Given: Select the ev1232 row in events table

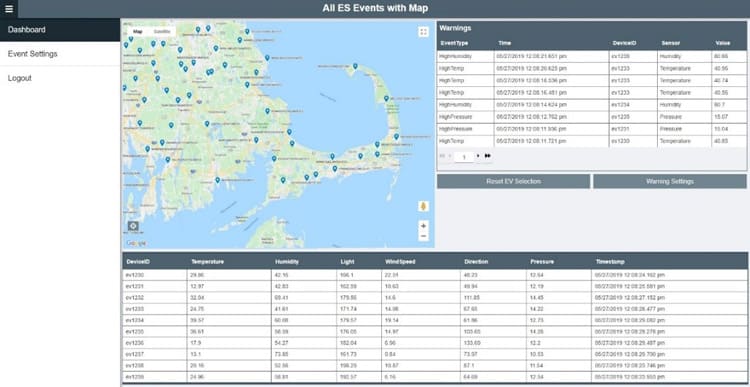Looking at the screenshot, I should click(x=435, y=298).
